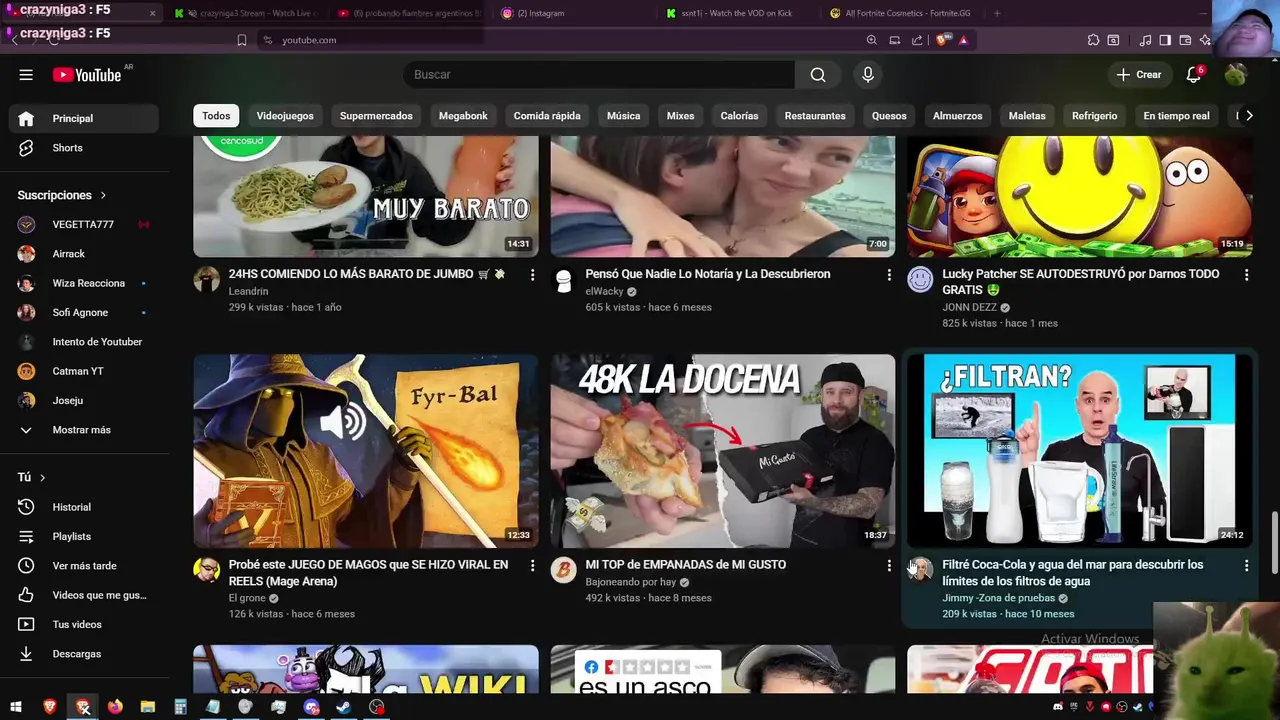Select the Supermercados filter chip
The width and height of the screenshot is (1280, 720).
tap(376, 116)
